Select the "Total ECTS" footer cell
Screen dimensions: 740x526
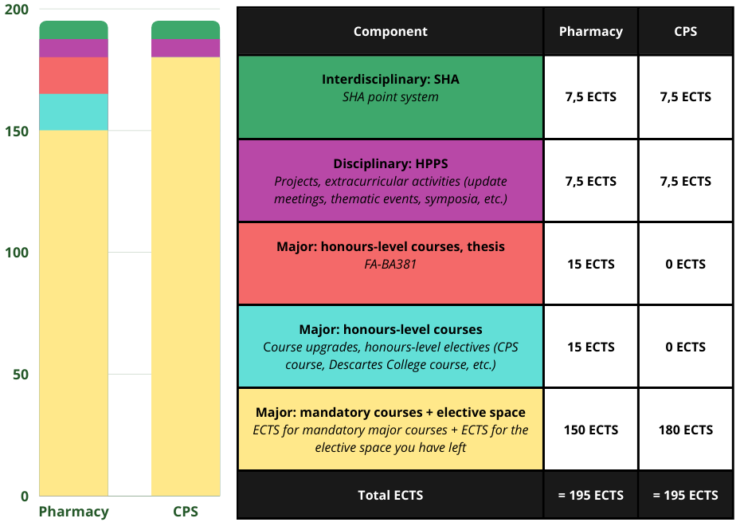390,495
